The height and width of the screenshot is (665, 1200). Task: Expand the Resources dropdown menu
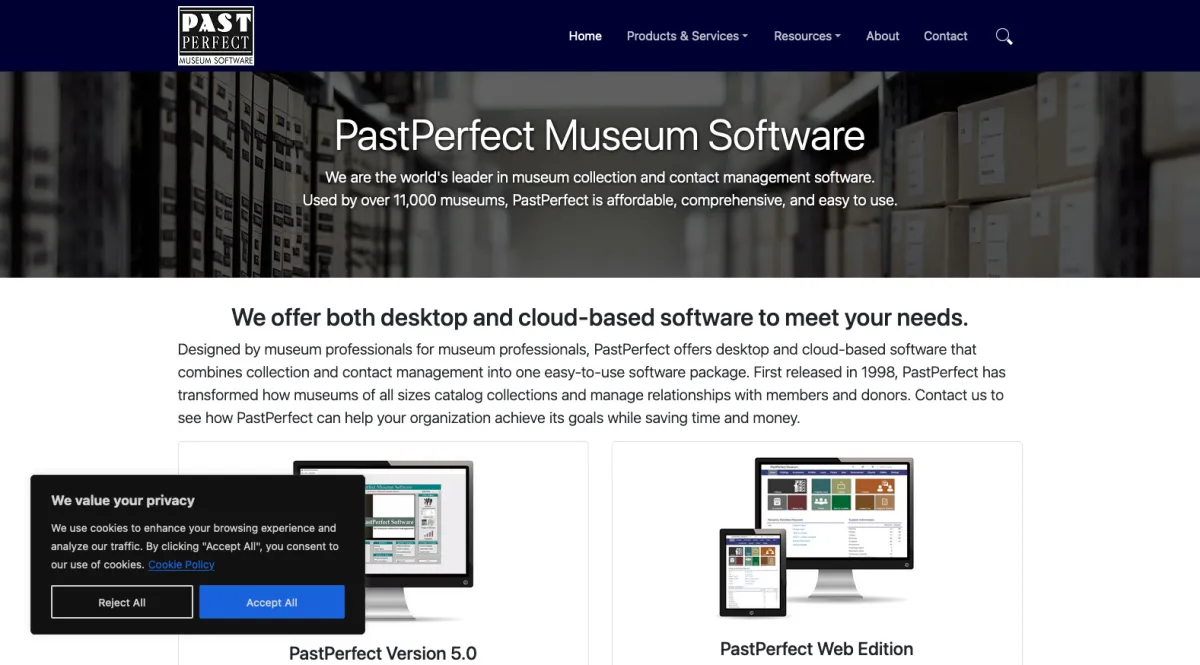[x=807, y=36]
